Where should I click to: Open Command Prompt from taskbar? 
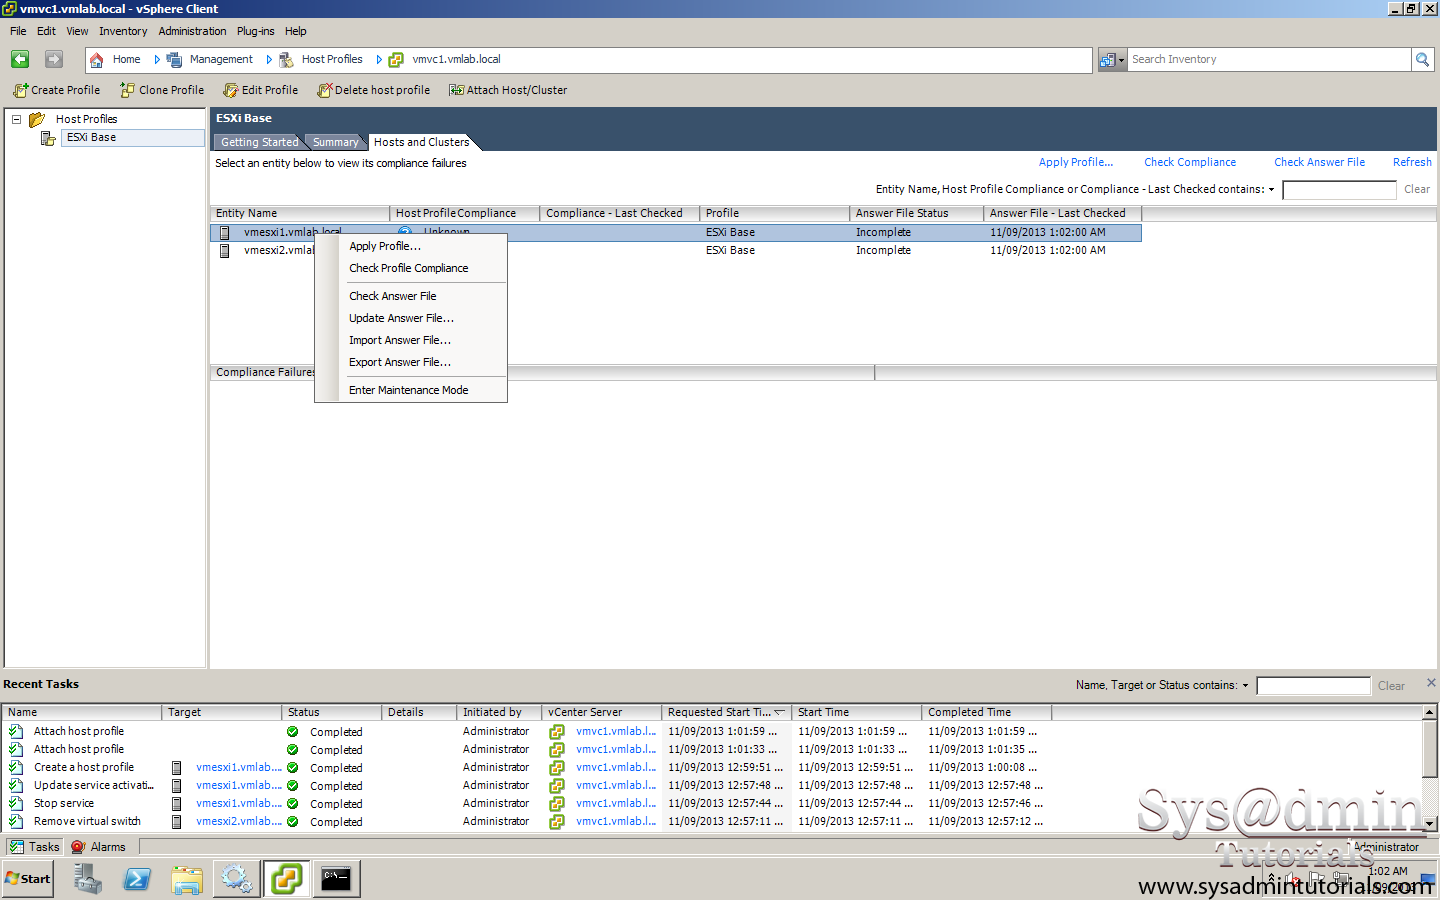click(x=336, y=879)
